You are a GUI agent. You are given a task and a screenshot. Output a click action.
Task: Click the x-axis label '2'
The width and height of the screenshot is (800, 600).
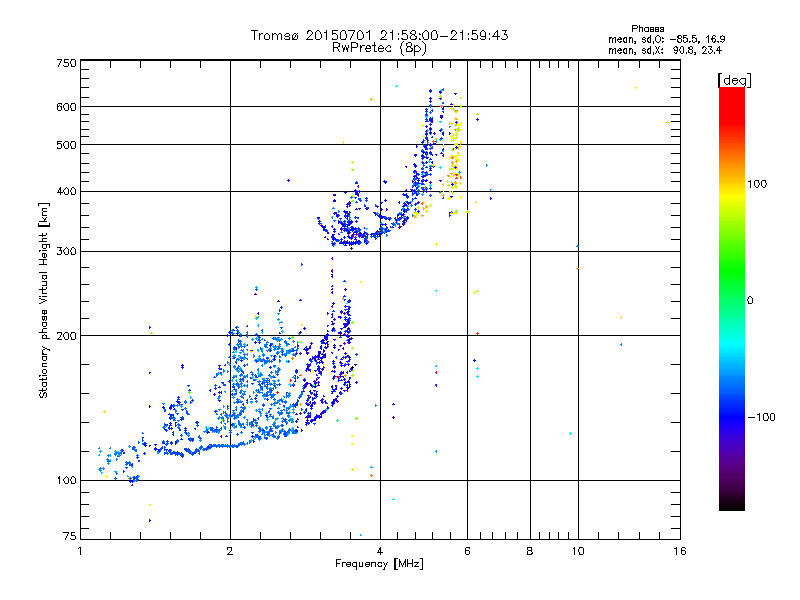click(230, 551)
